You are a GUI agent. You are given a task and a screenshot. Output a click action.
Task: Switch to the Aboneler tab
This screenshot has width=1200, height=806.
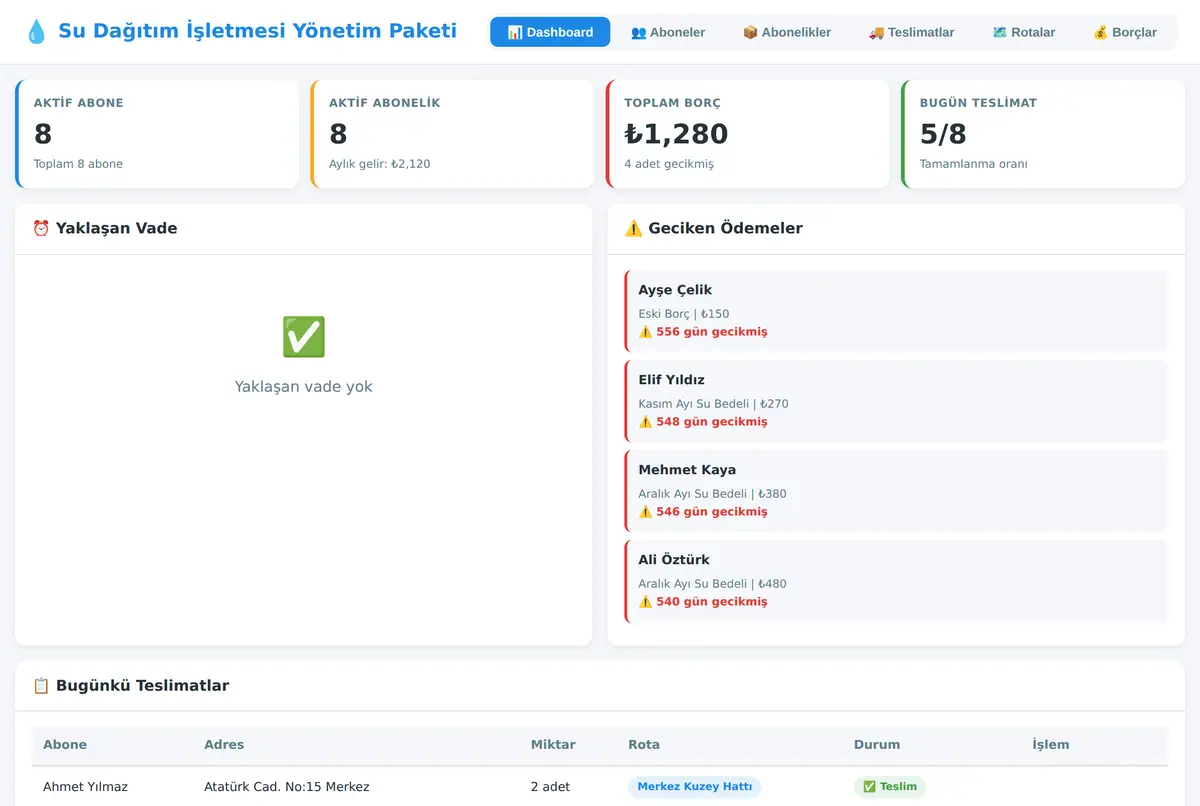click(x=668, y=32)
